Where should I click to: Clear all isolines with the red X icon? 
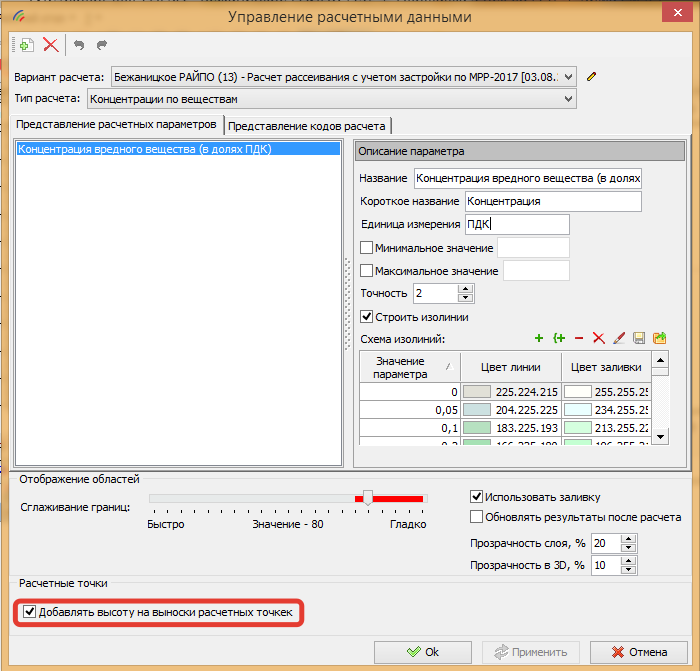click(599, 339)
